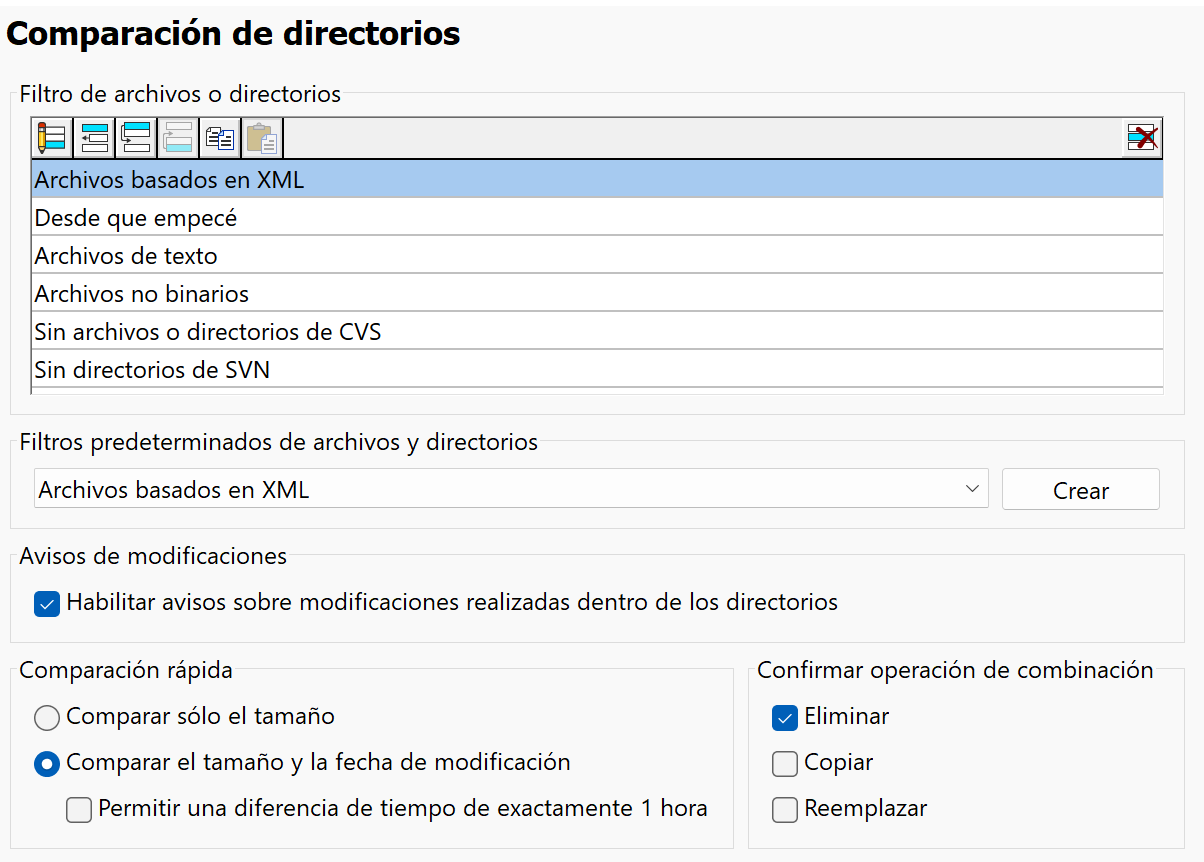This screenshot has width=1204, height=862.
Task: Select 'Comparar sólo el tamaño' option
Action: click(46, 717)
